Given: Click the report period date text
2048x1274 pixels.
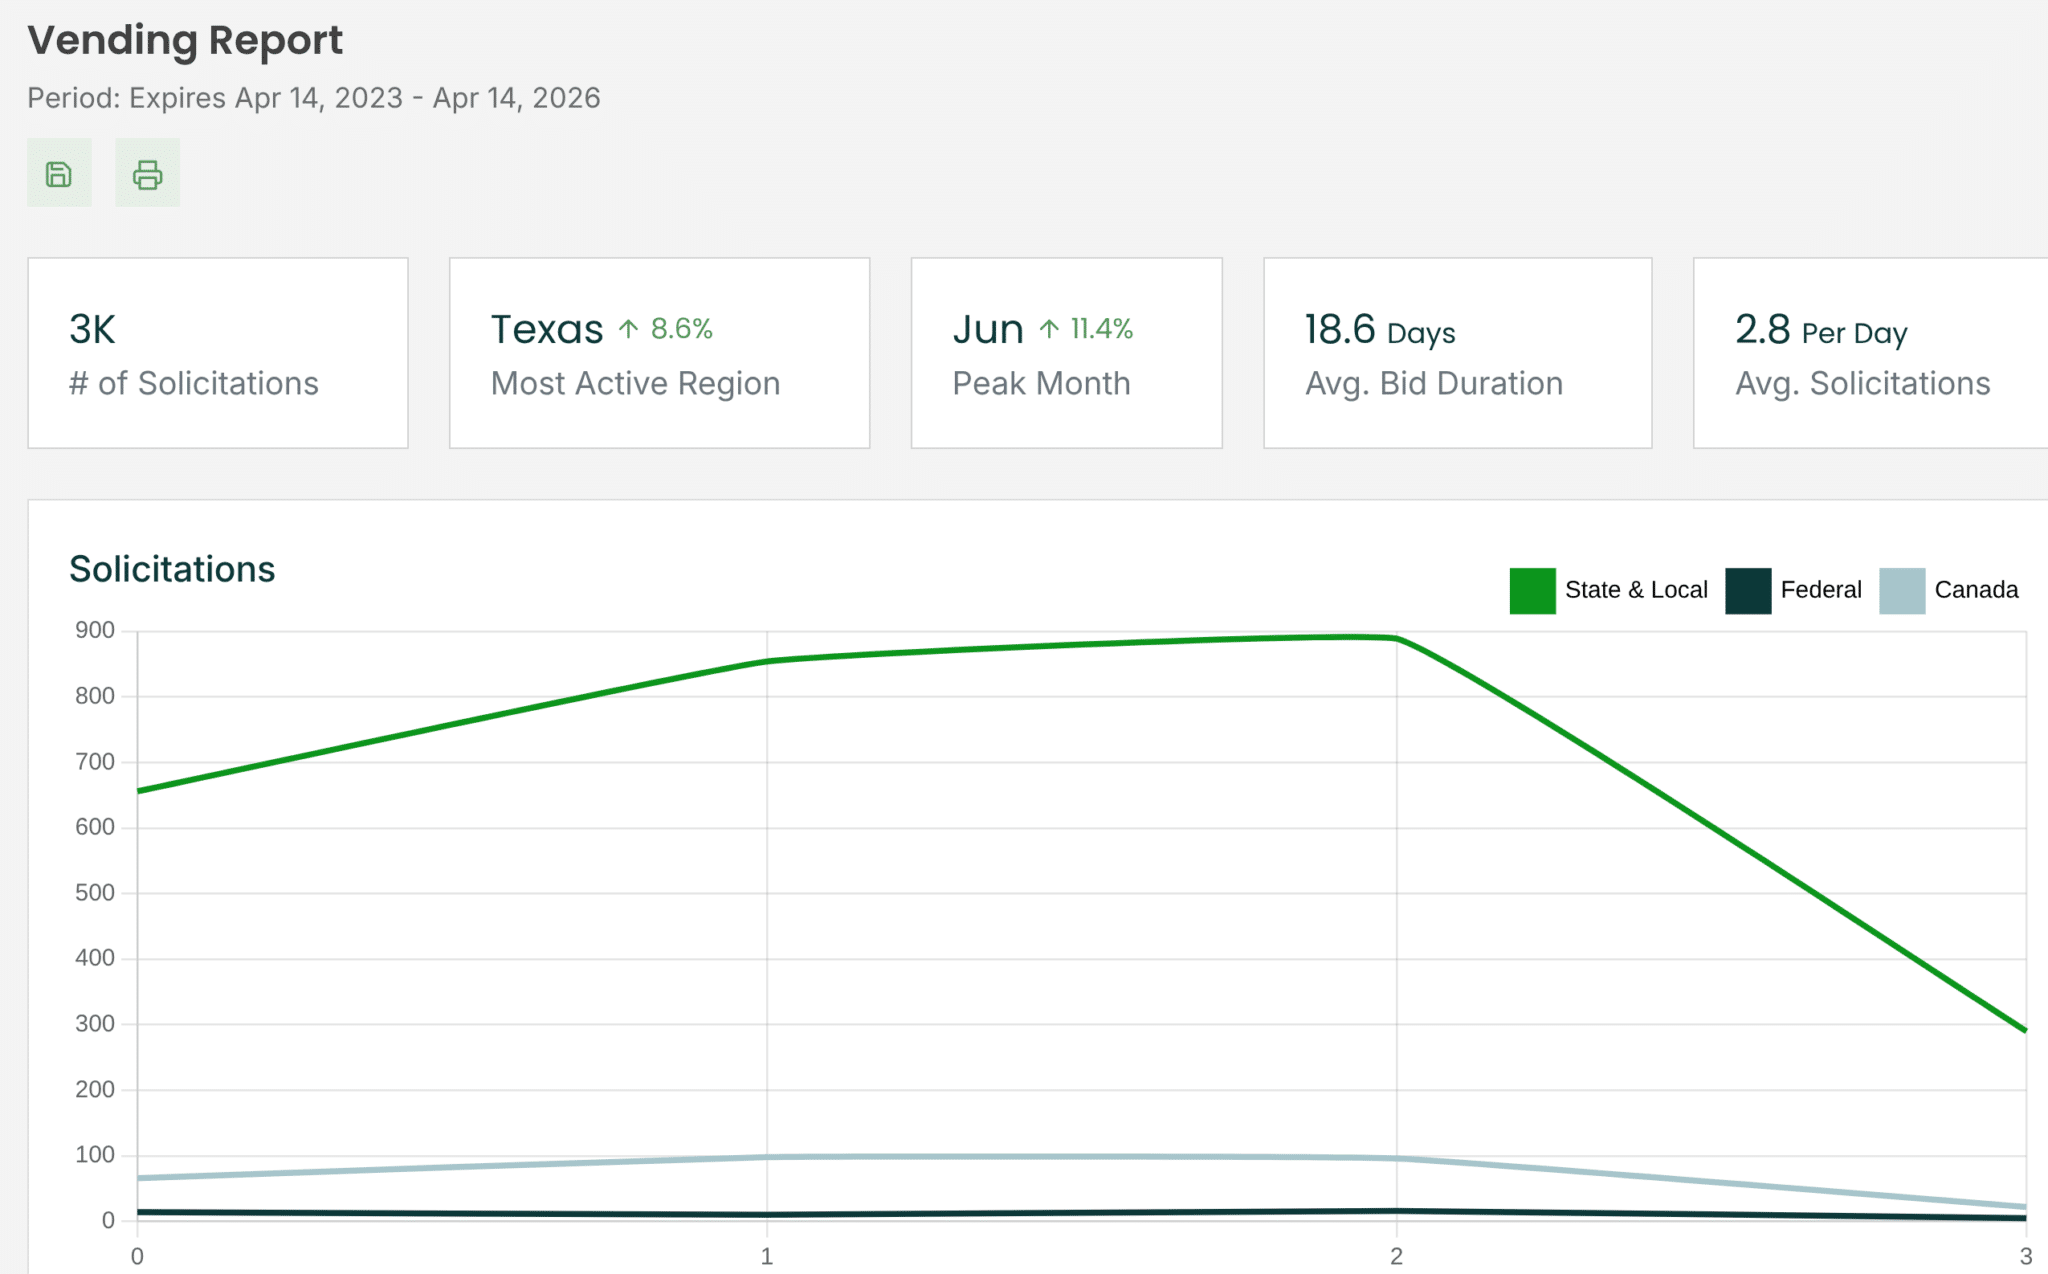Looking at the screenshot, I should click(313, 98).
